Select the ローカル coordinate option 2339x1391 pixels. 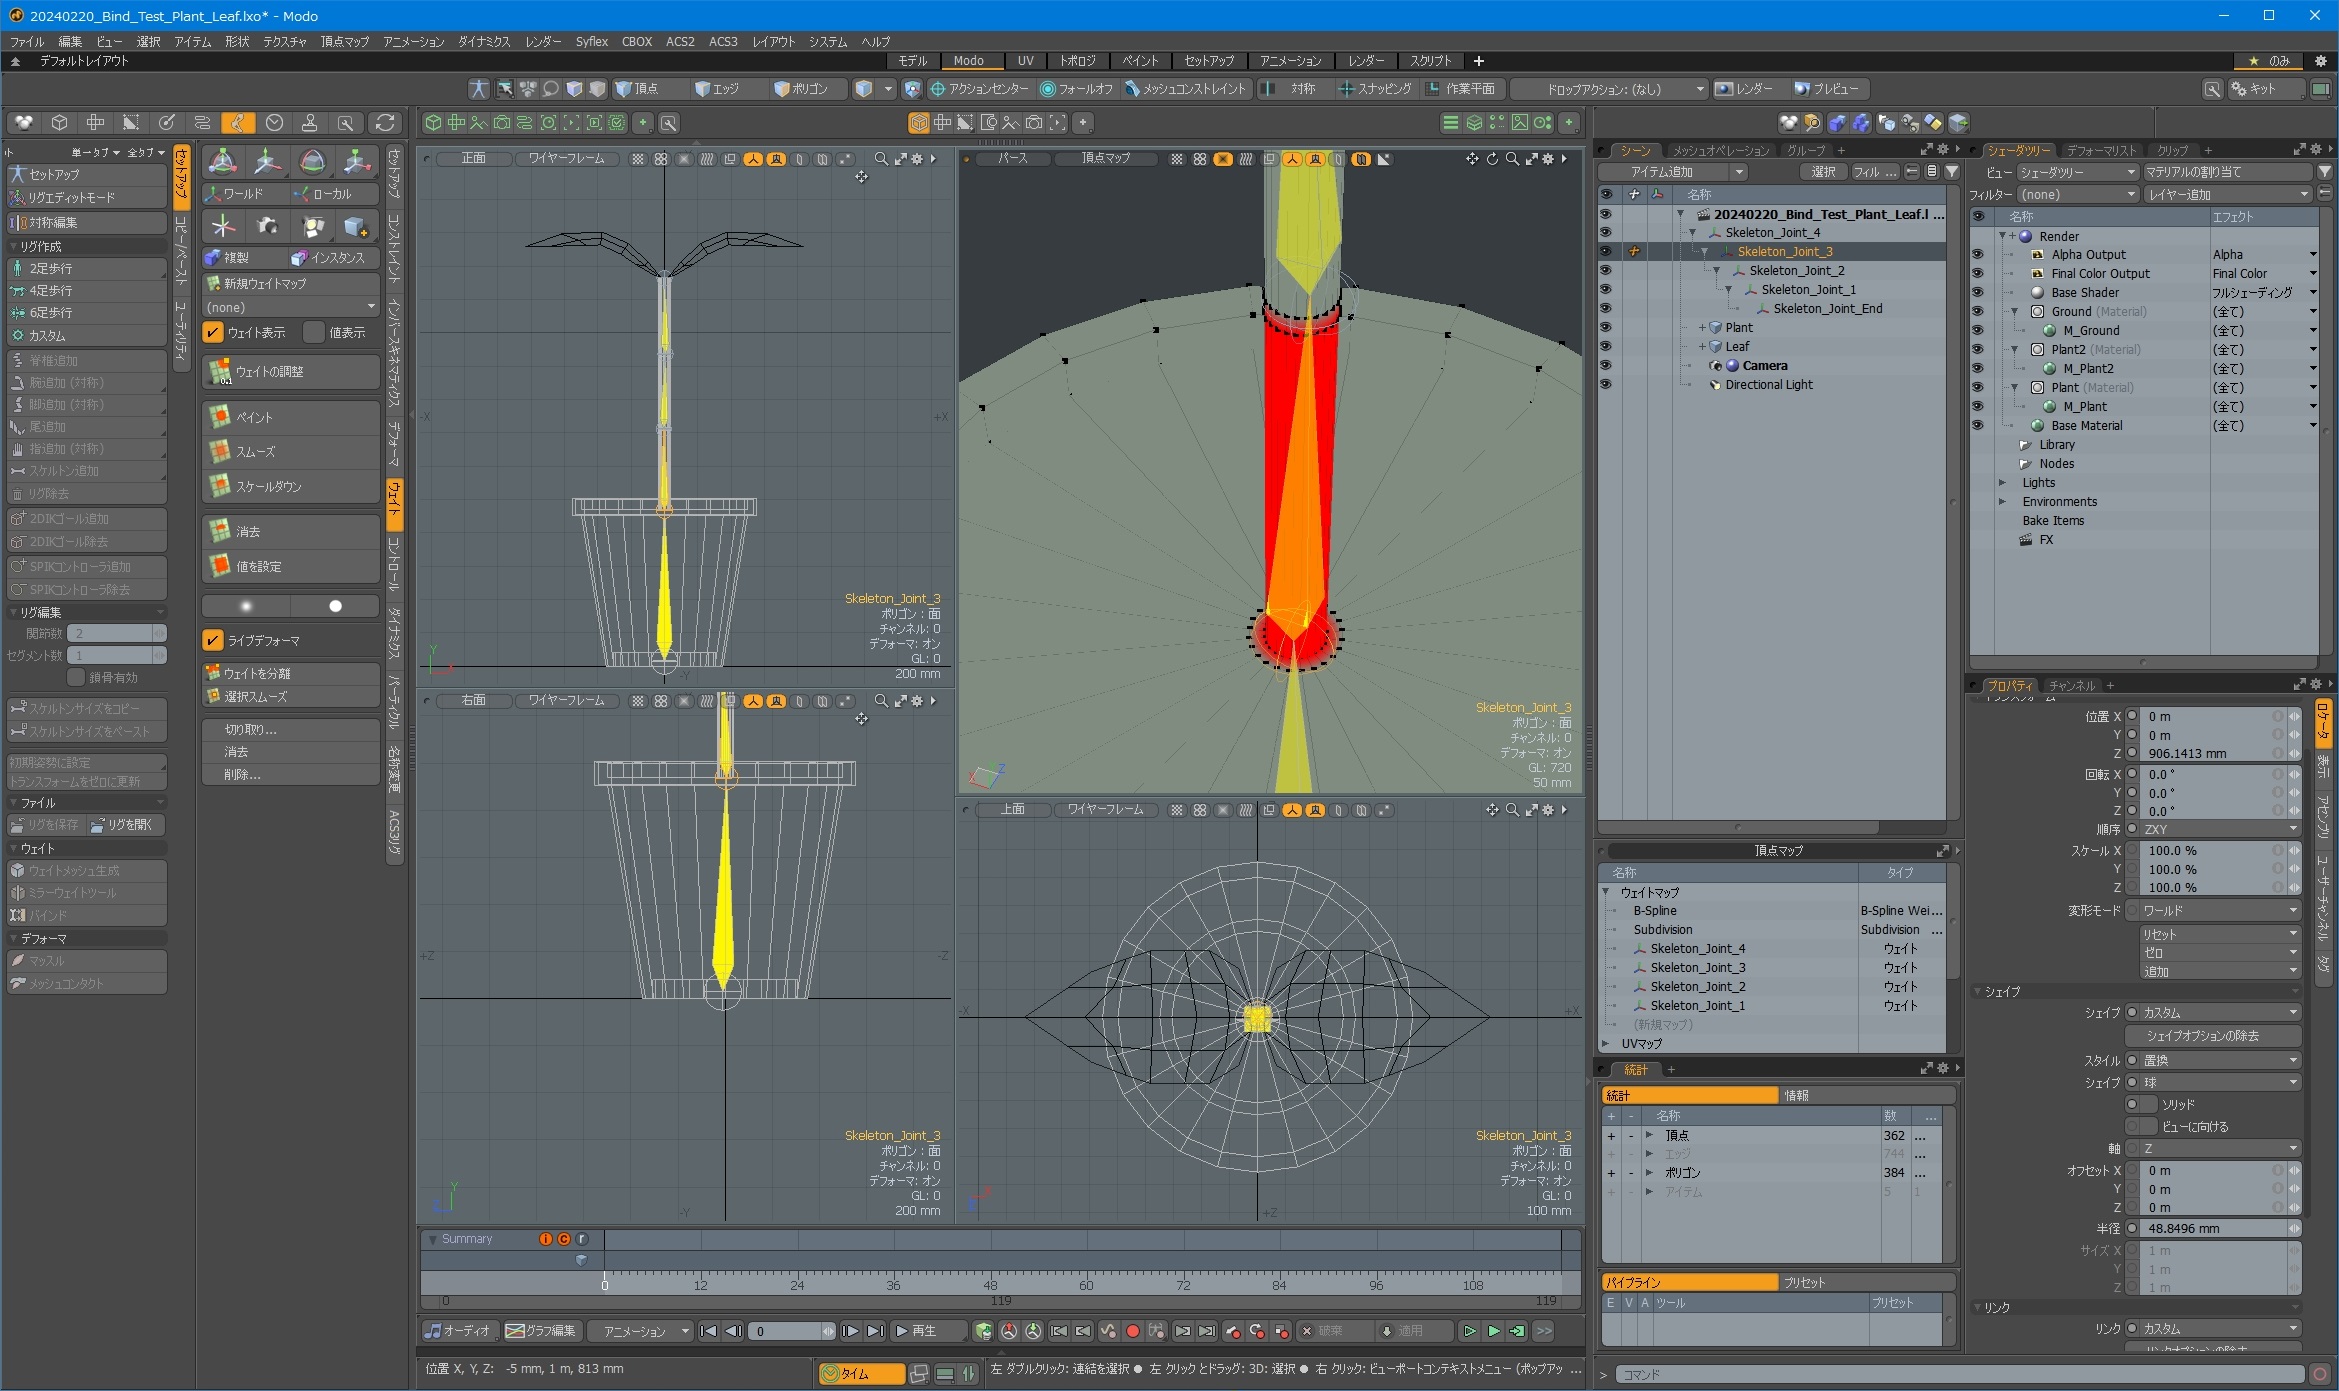click(333, 194)
